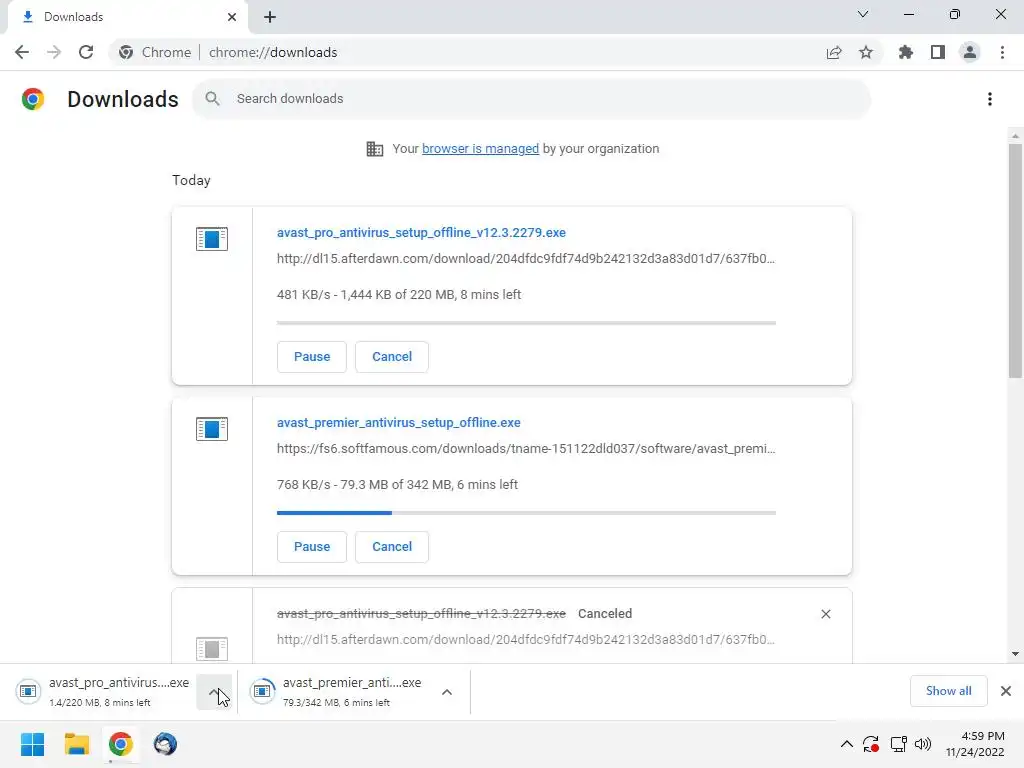Go back using the browser back arrow

(22, 52)
